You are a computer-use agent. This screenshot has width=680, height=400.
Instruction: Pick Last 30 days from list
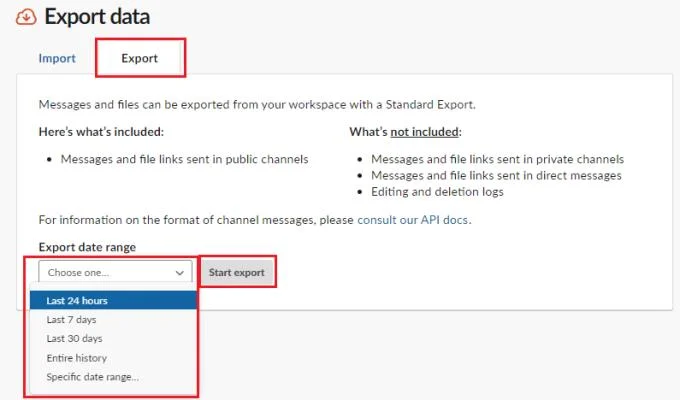113,338
